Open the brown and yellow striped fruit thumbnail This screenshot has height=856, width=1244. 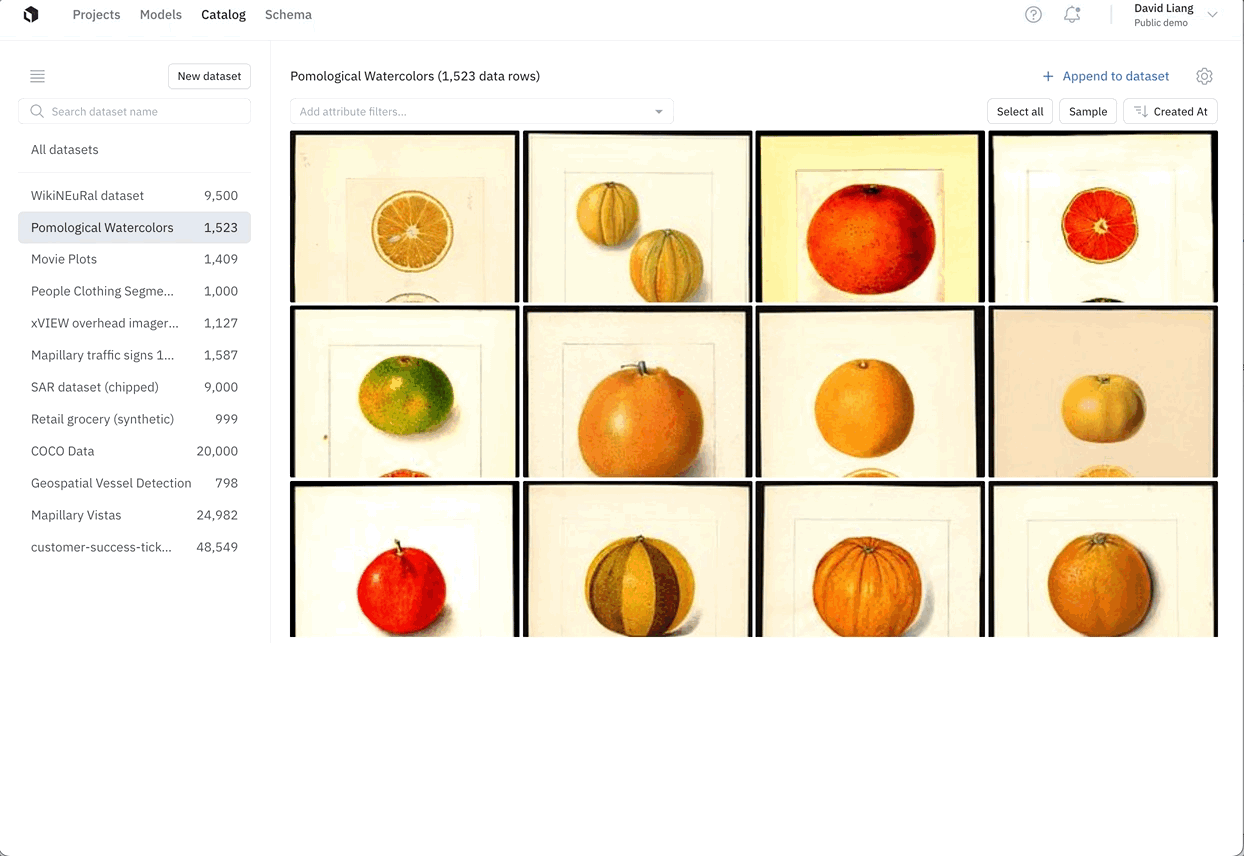click(637, 559)
